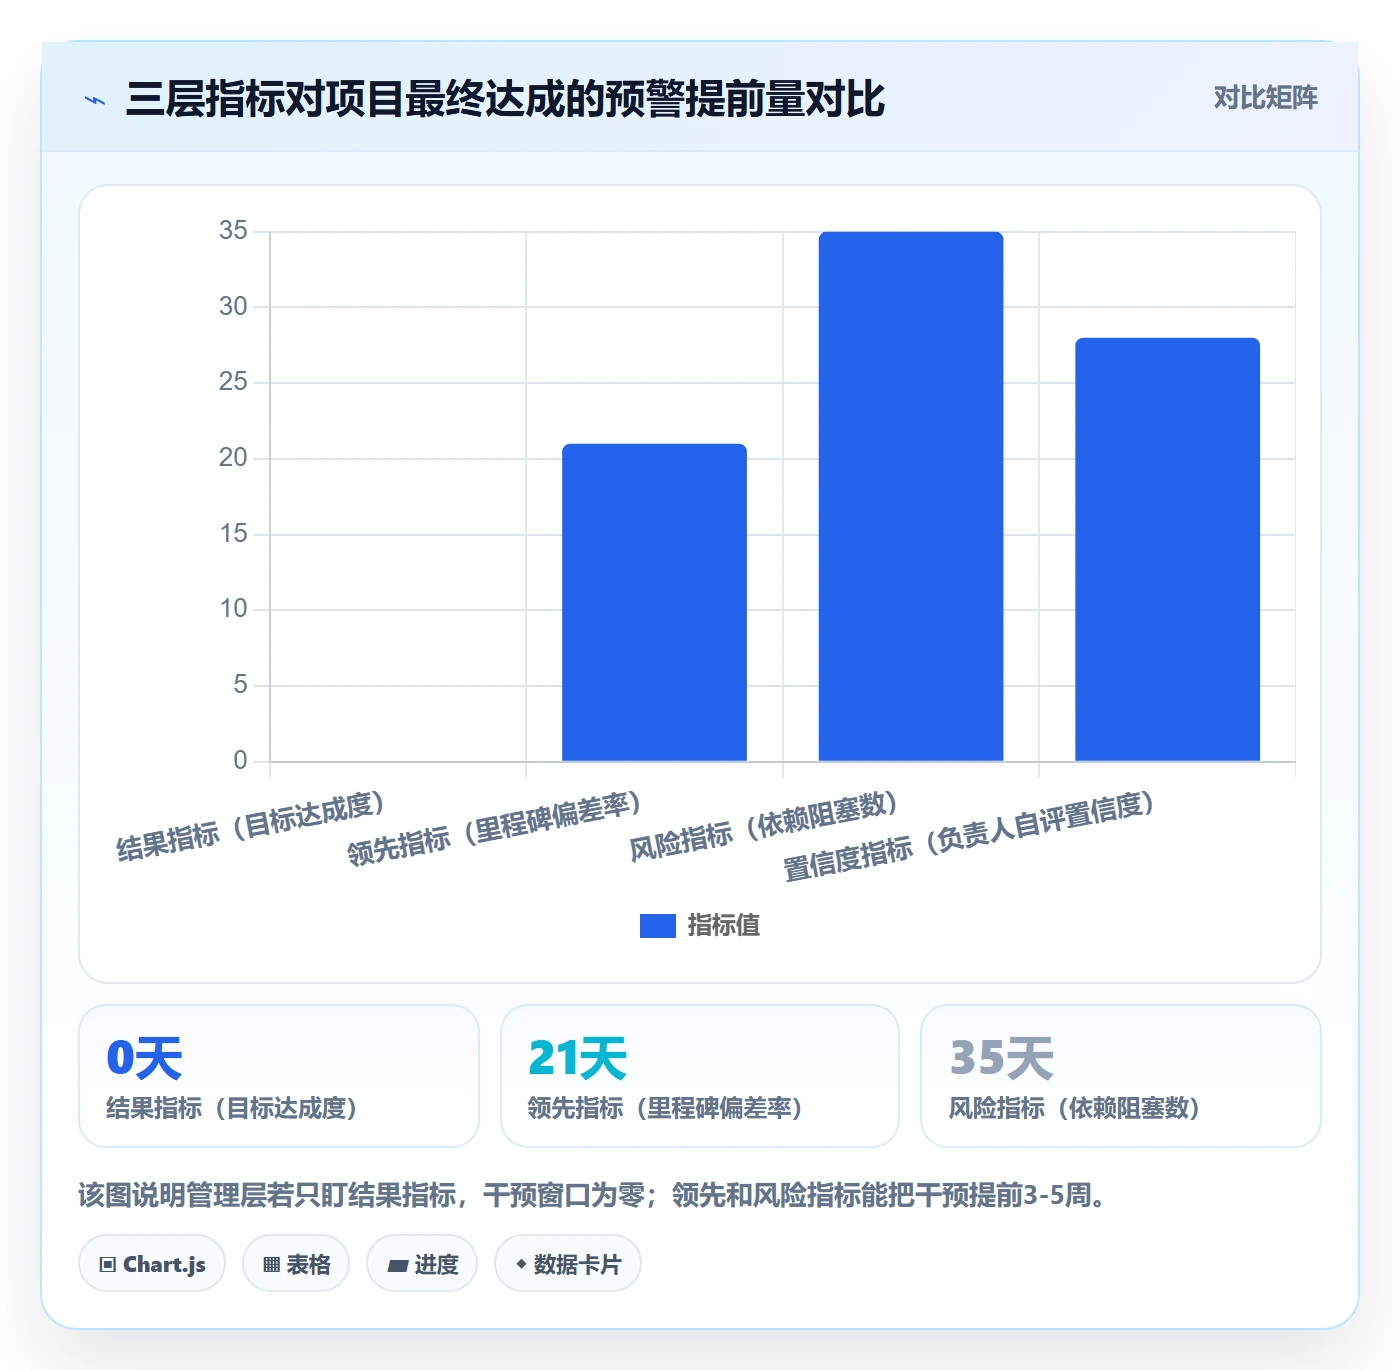1400x1370 pixels.
Task: Open the 35天 风险指标 data card
Action: click(1121, 1076)
